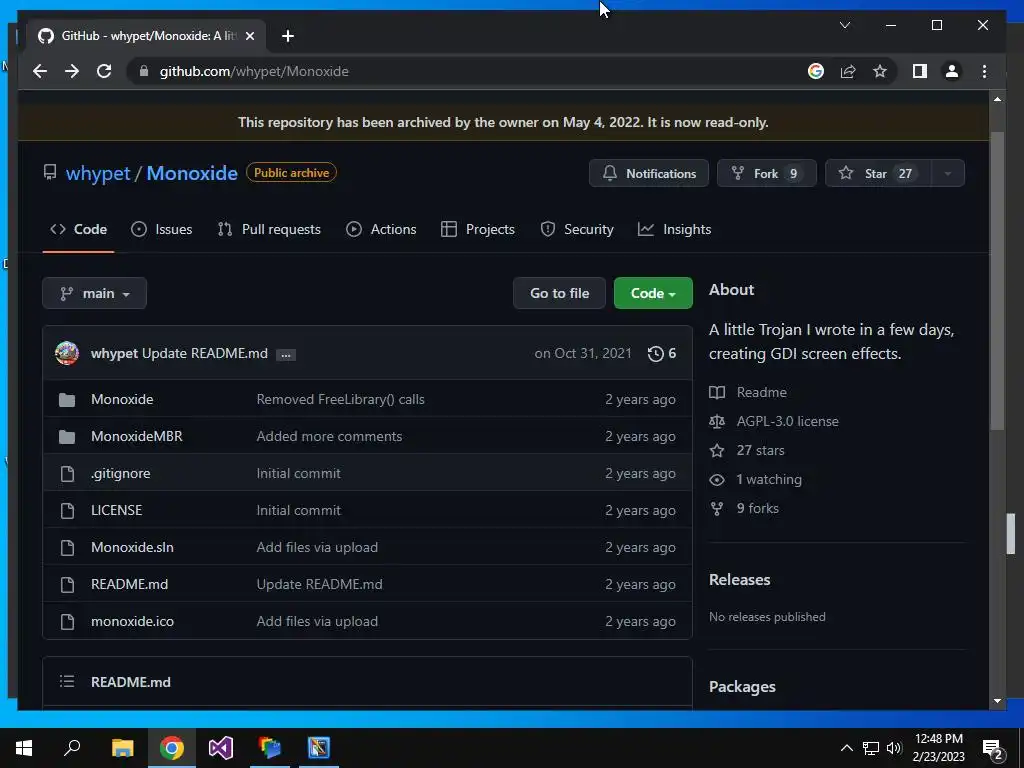Click the Notifications button
The image size is (1024, 768).
point(648,173)
